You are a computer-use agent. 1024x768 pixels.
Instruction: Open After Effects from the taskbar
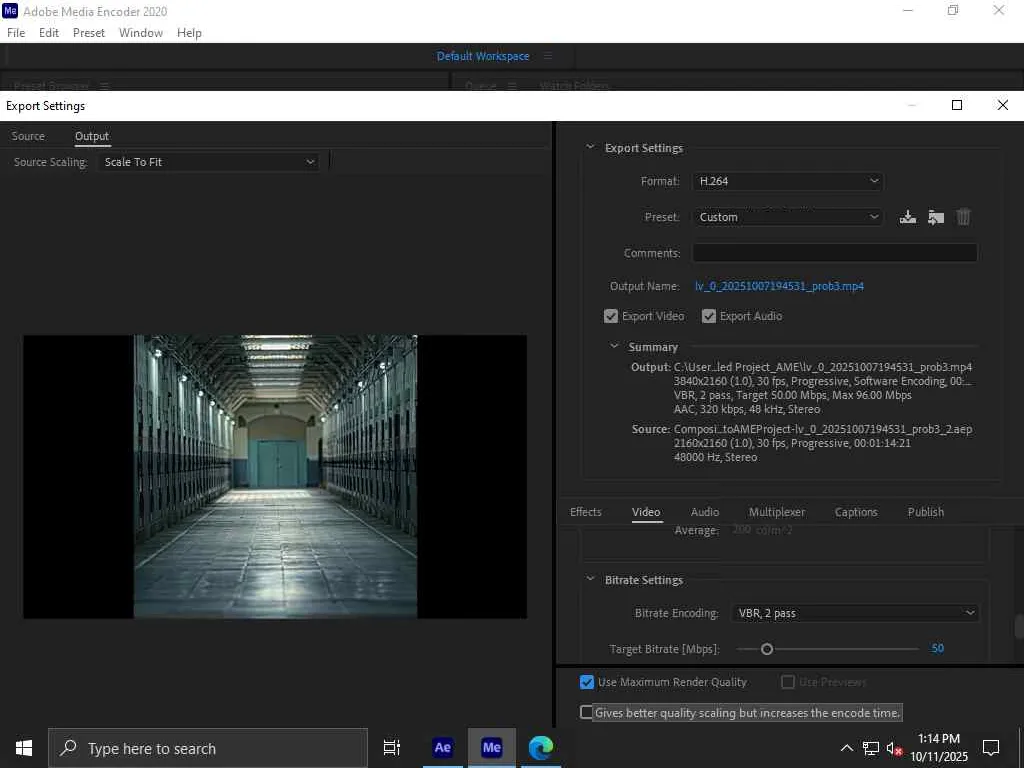[442, 748]
